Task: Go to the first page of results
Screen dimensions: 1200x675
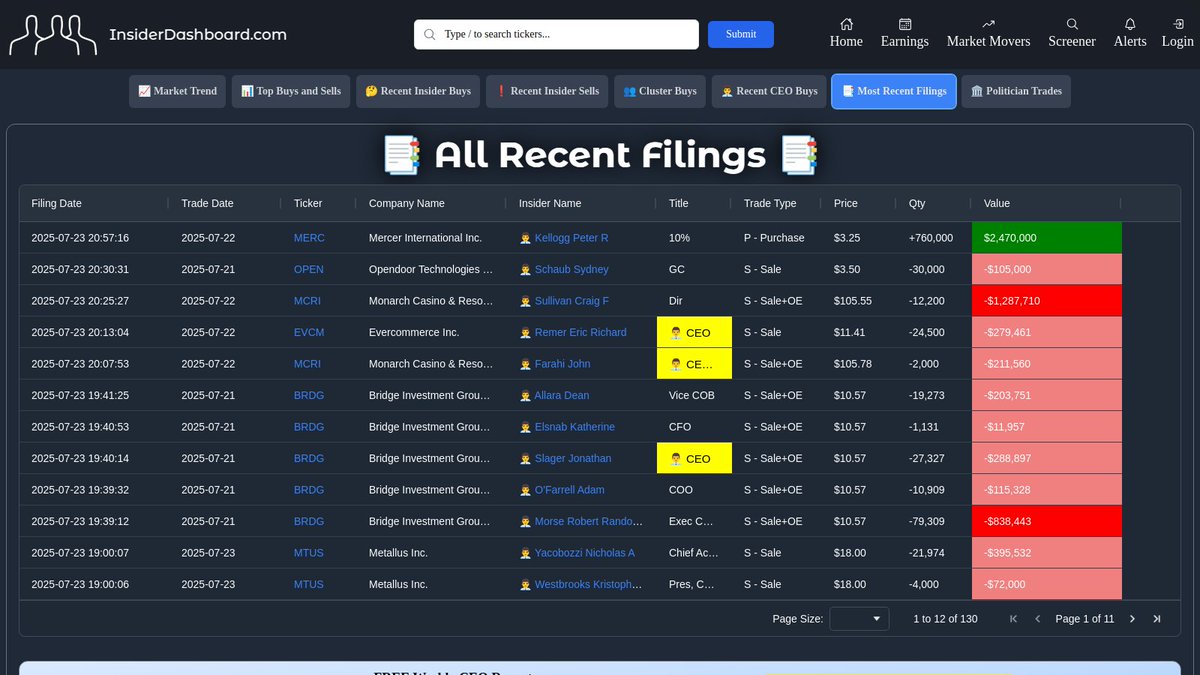Action: [x=1013, y=619]
